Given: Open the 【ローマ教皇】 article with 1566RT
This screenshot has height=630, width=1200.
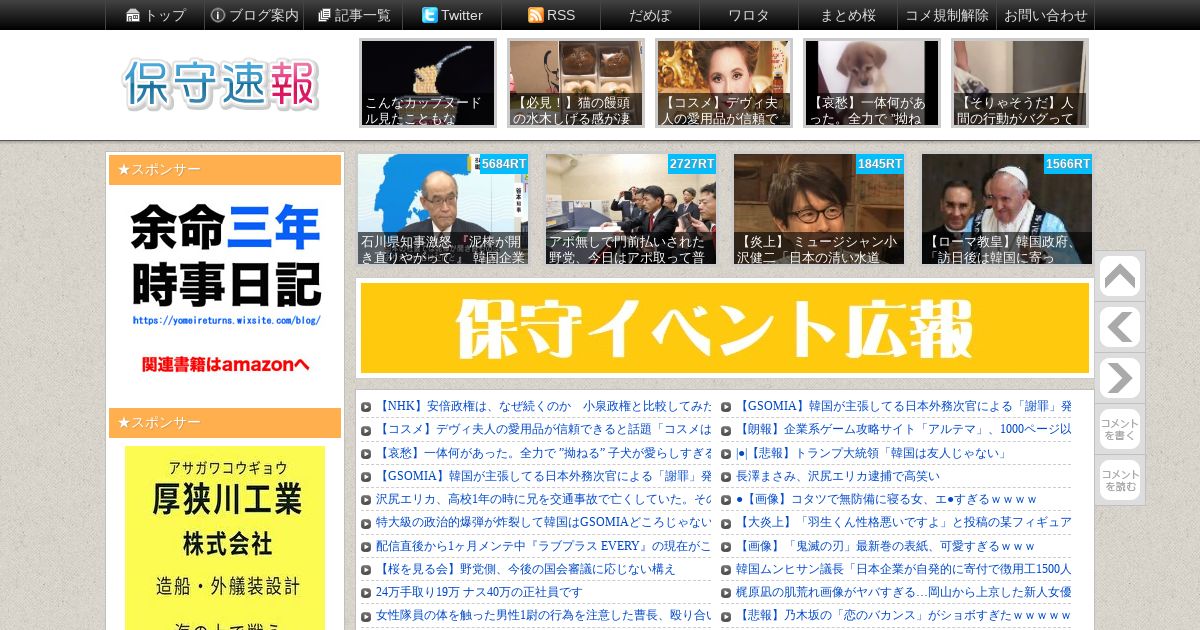Looking at the screenshot, I should 1007,209.
